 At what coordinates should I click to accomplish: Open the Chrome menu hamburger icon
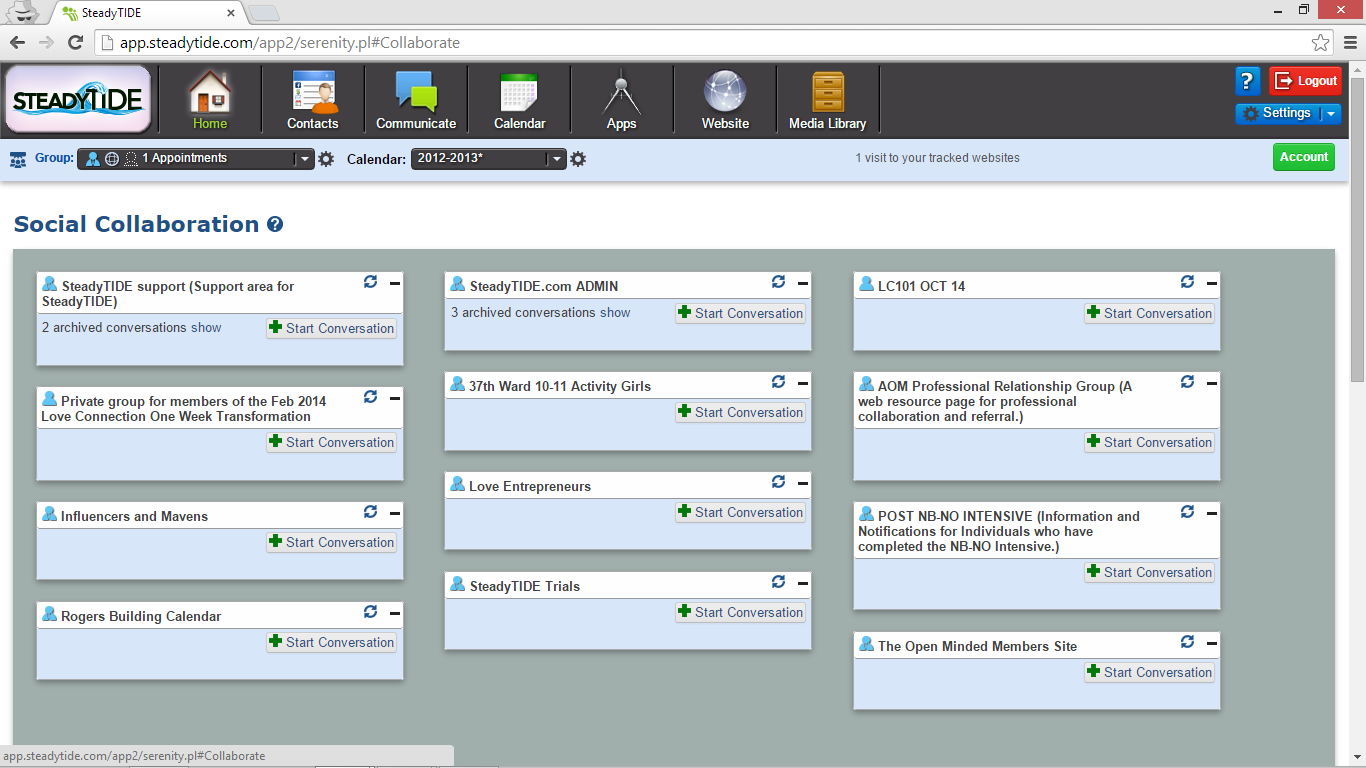tap(1351, 43)
